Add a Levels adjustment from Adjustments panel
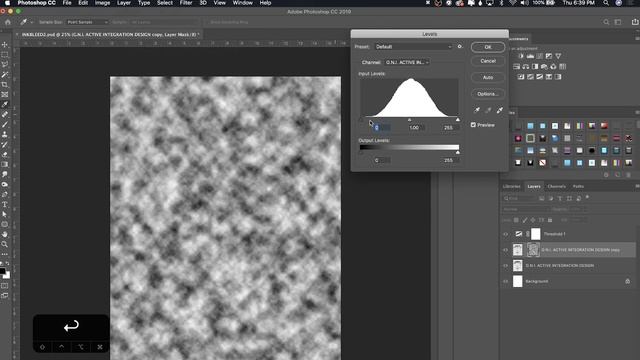 pyautogui.click(x=530, y=56)
